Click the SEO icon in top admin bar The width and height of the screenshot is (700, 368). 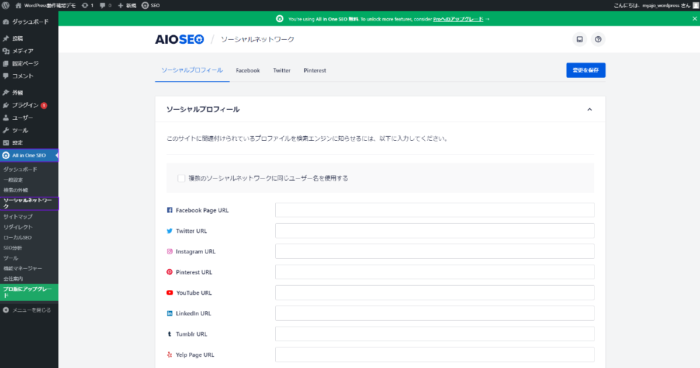[x=151, y=5]
